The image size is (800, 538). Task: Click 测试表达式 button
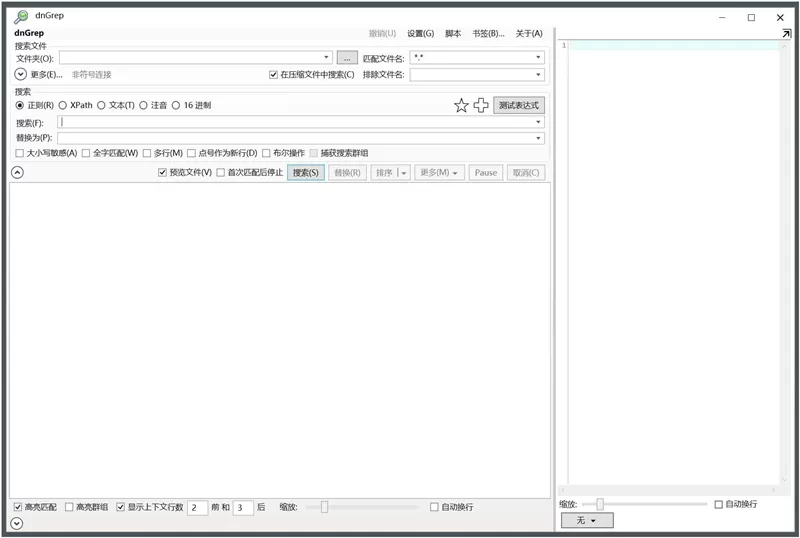click(x=518, y=106)
